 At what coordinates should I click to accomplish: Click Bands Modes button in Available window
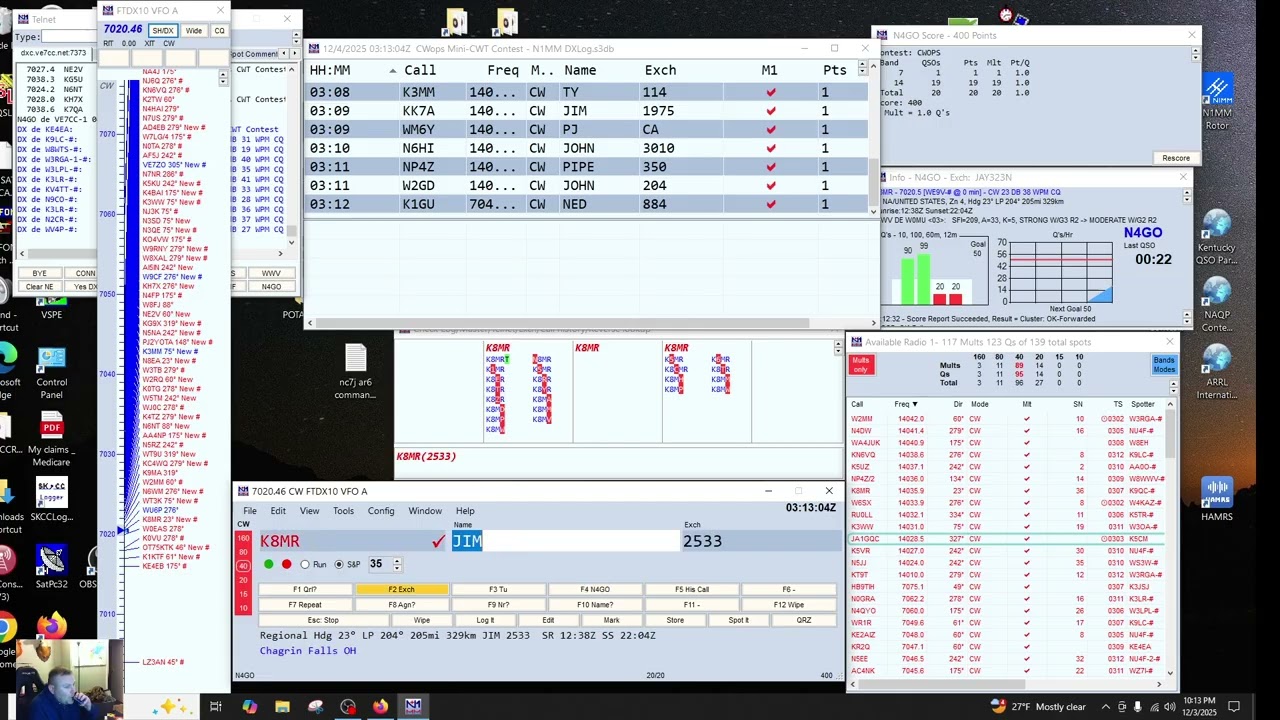(x=1163, y=365)
